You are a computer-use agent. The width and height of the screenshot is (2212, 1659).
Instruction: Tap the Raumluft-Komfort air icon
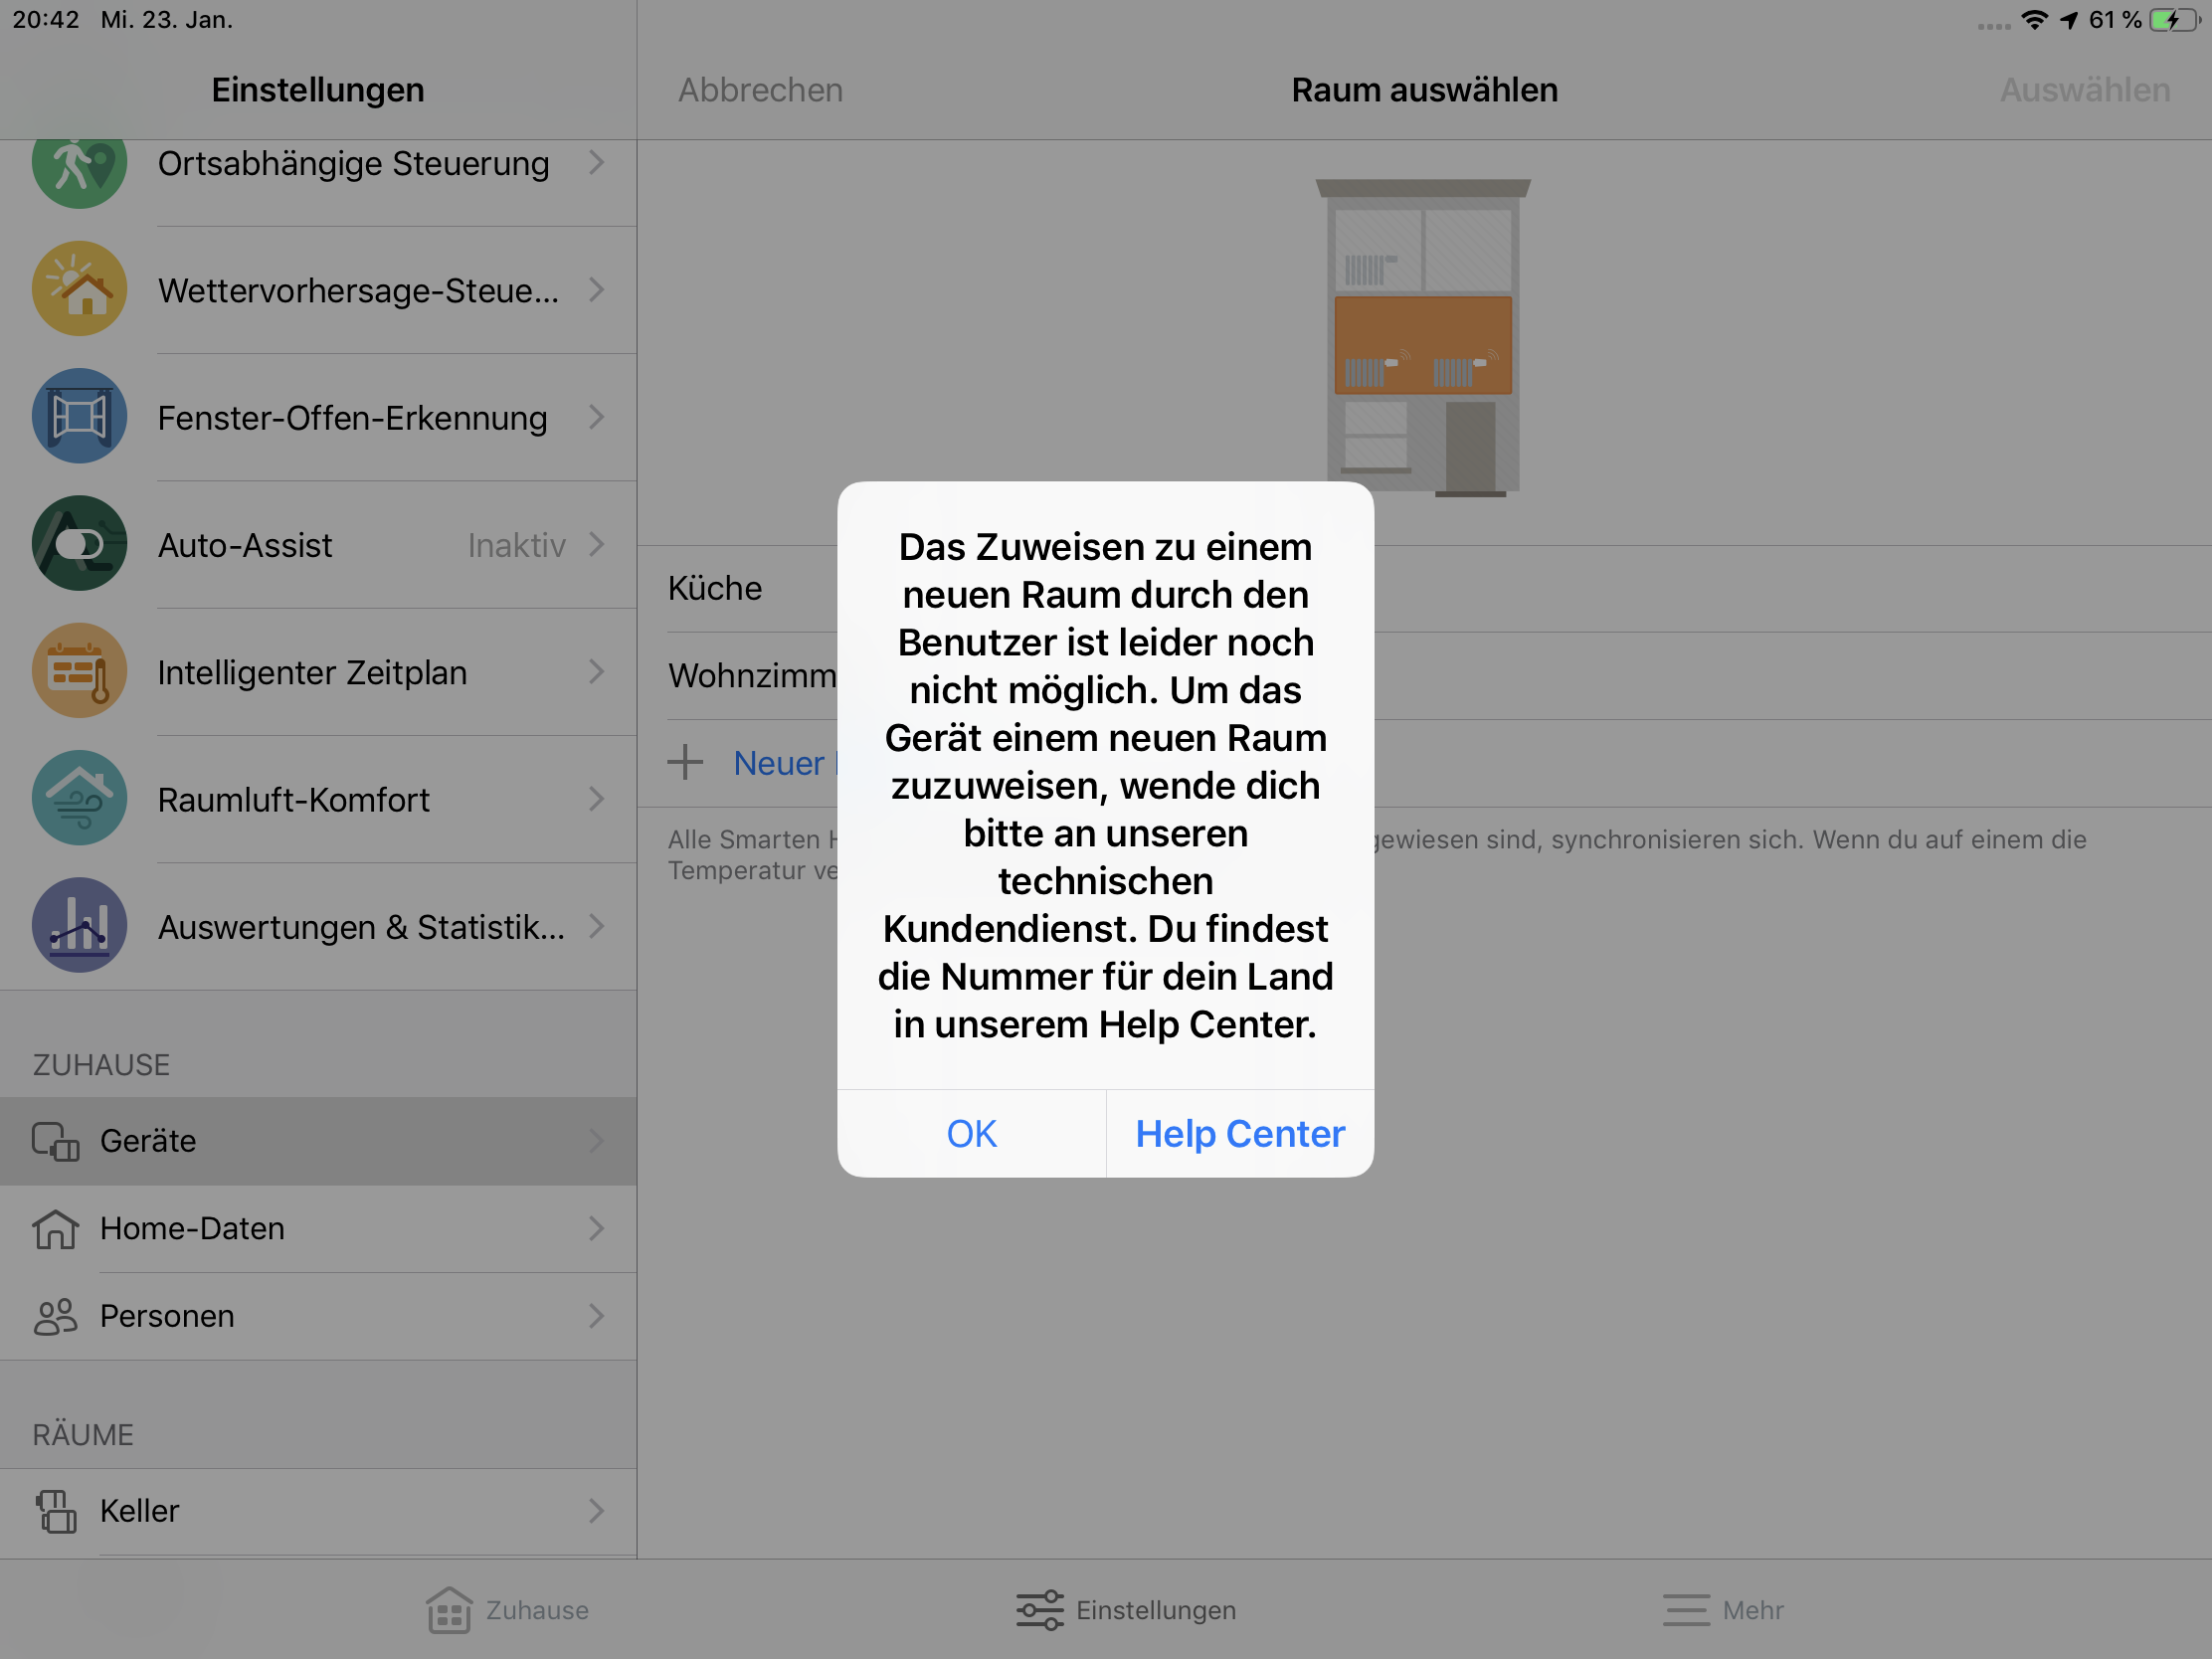pos(79,798)
